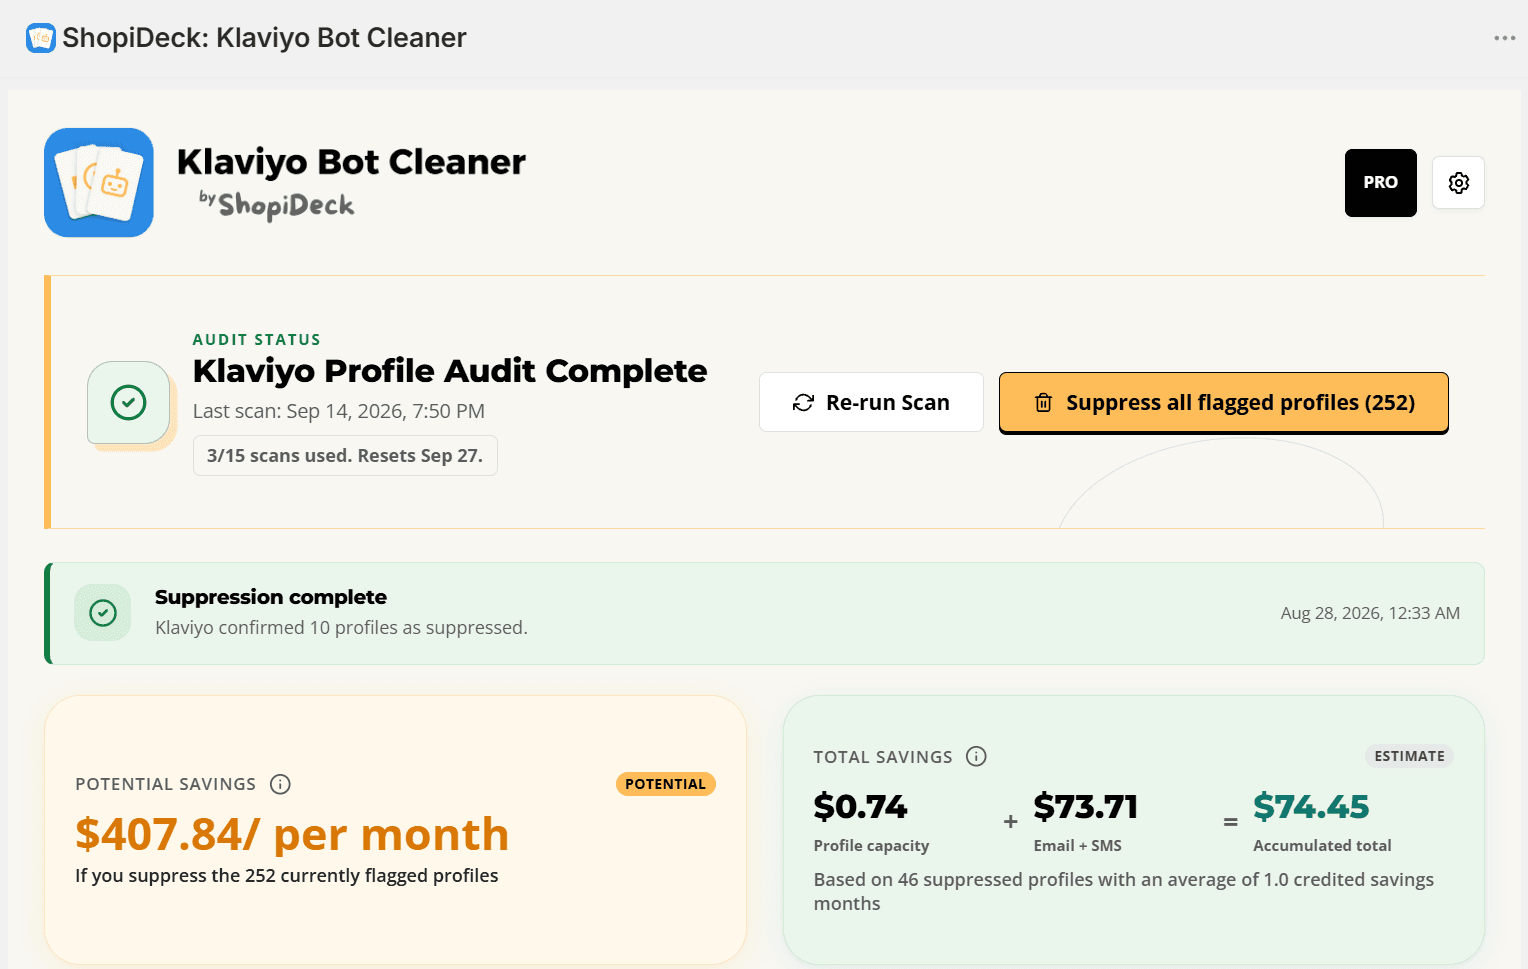Open the settings gear icon

(1458, 183)
